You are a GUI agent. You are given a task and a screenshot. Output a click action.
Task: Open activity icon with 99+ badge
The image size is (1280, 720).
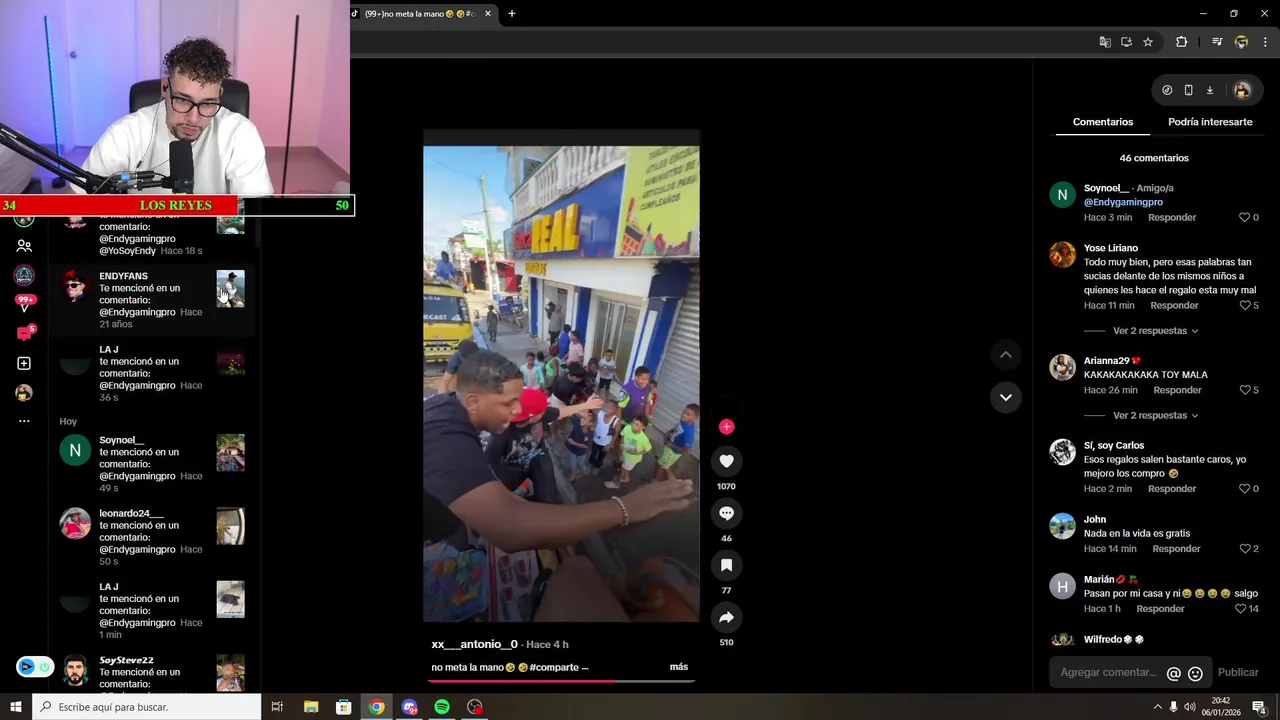[x=24, y=303]
